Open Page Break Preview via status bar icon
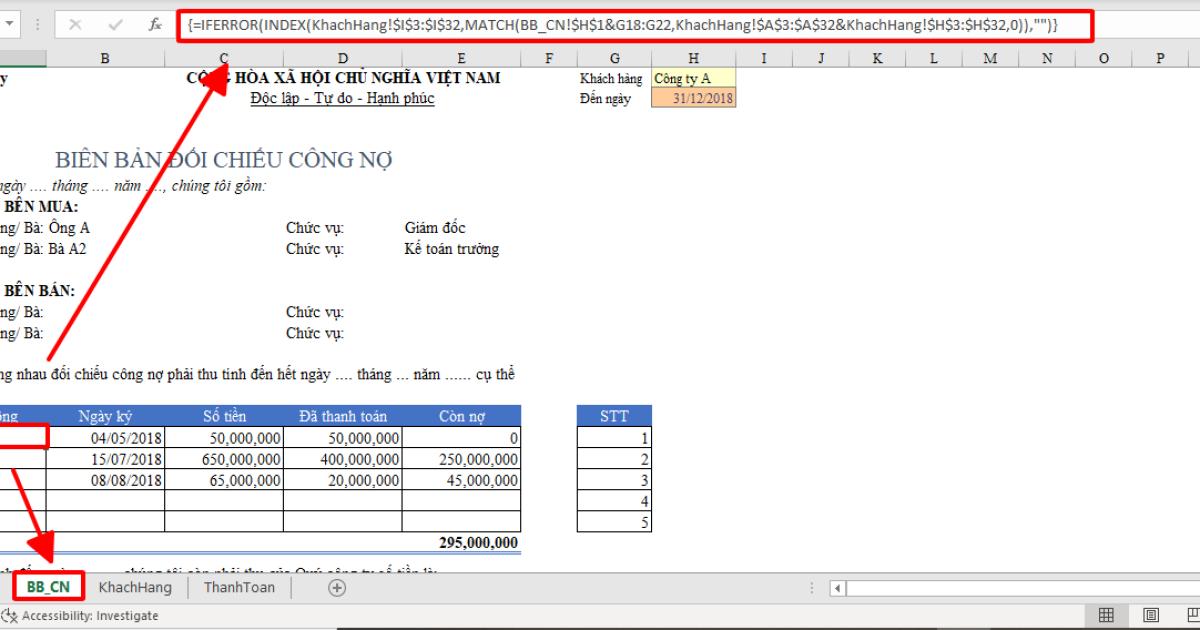The height and width of the screenshot is (630, 1200). tap(1192, 615)
